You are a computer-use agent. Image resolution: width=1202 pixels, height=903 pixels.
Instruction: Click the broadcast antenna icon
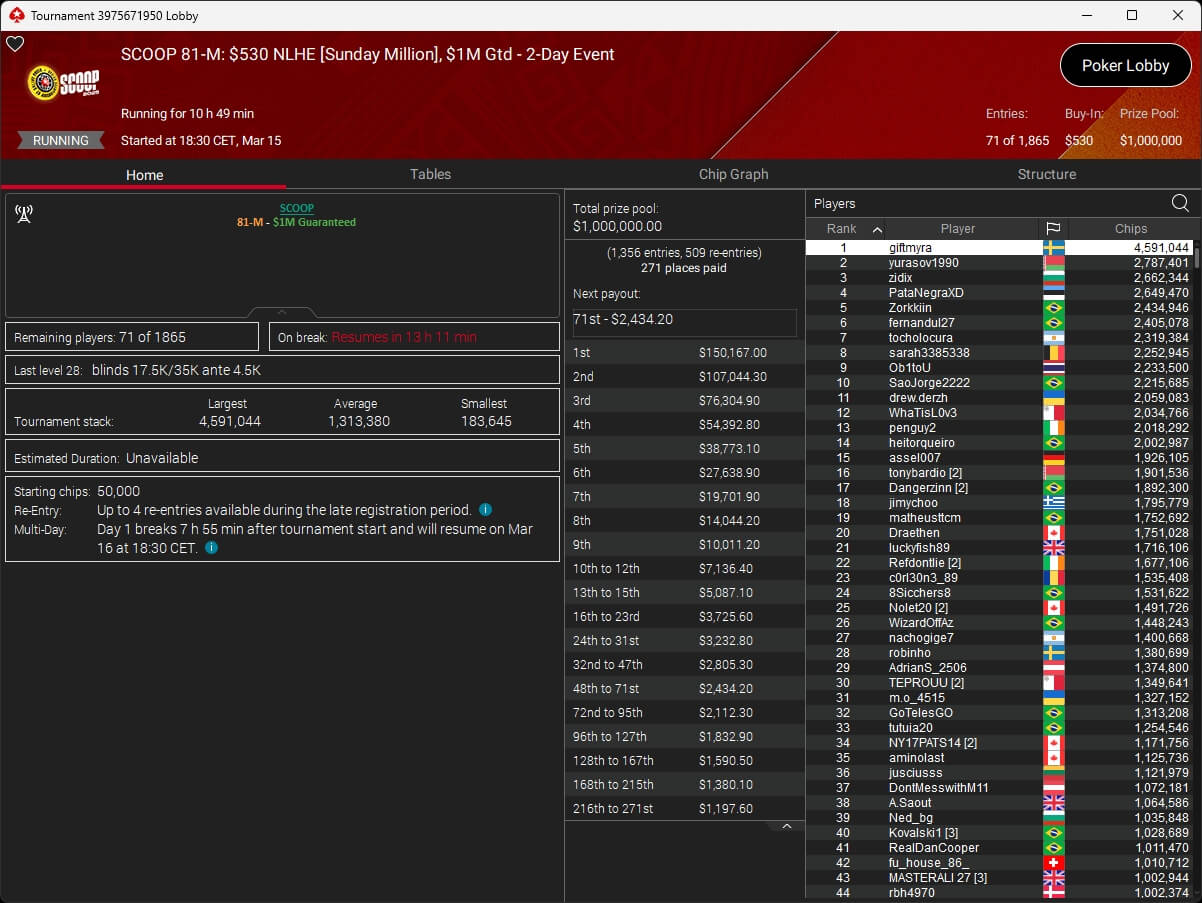pos(24,213)
